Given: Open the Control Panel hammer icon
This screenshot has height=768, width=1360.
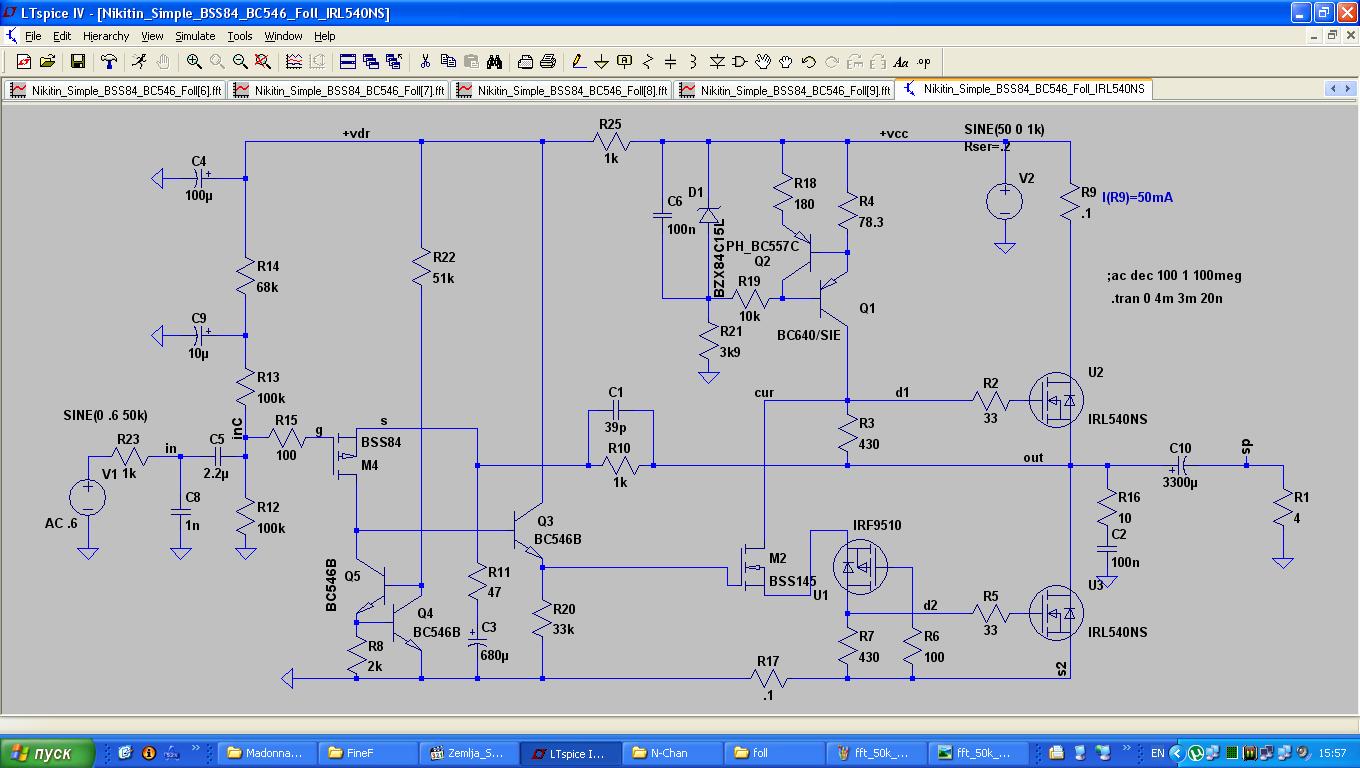Looking at the screenshot, I should pos(109,62).
